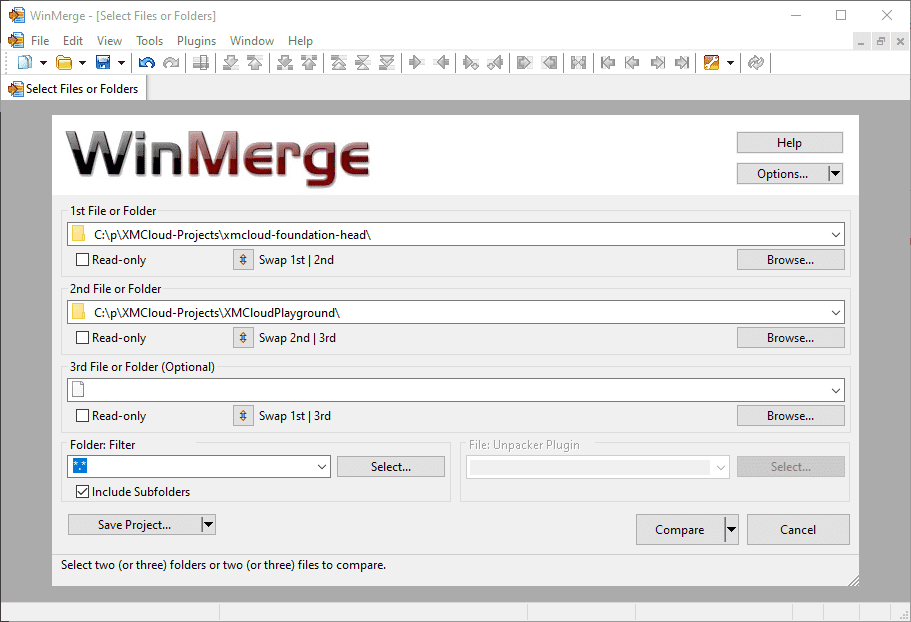Expand the 1st File or Folder path dropdown
911x622 pixels.
click(835, 234)
